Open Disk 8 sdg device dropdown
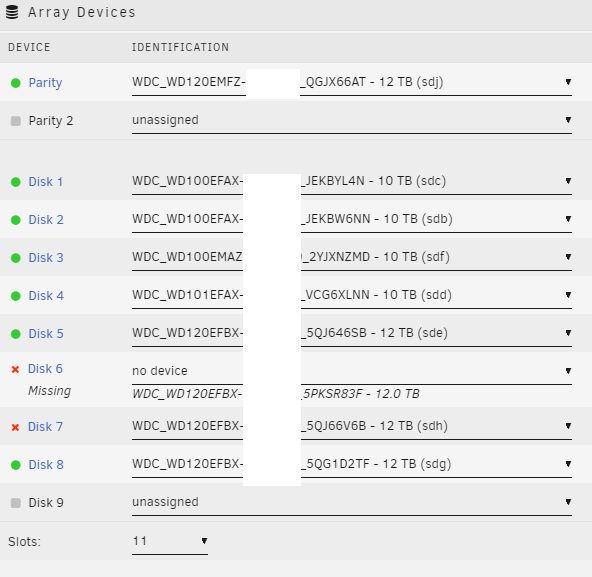 click(x=352, y=464)
